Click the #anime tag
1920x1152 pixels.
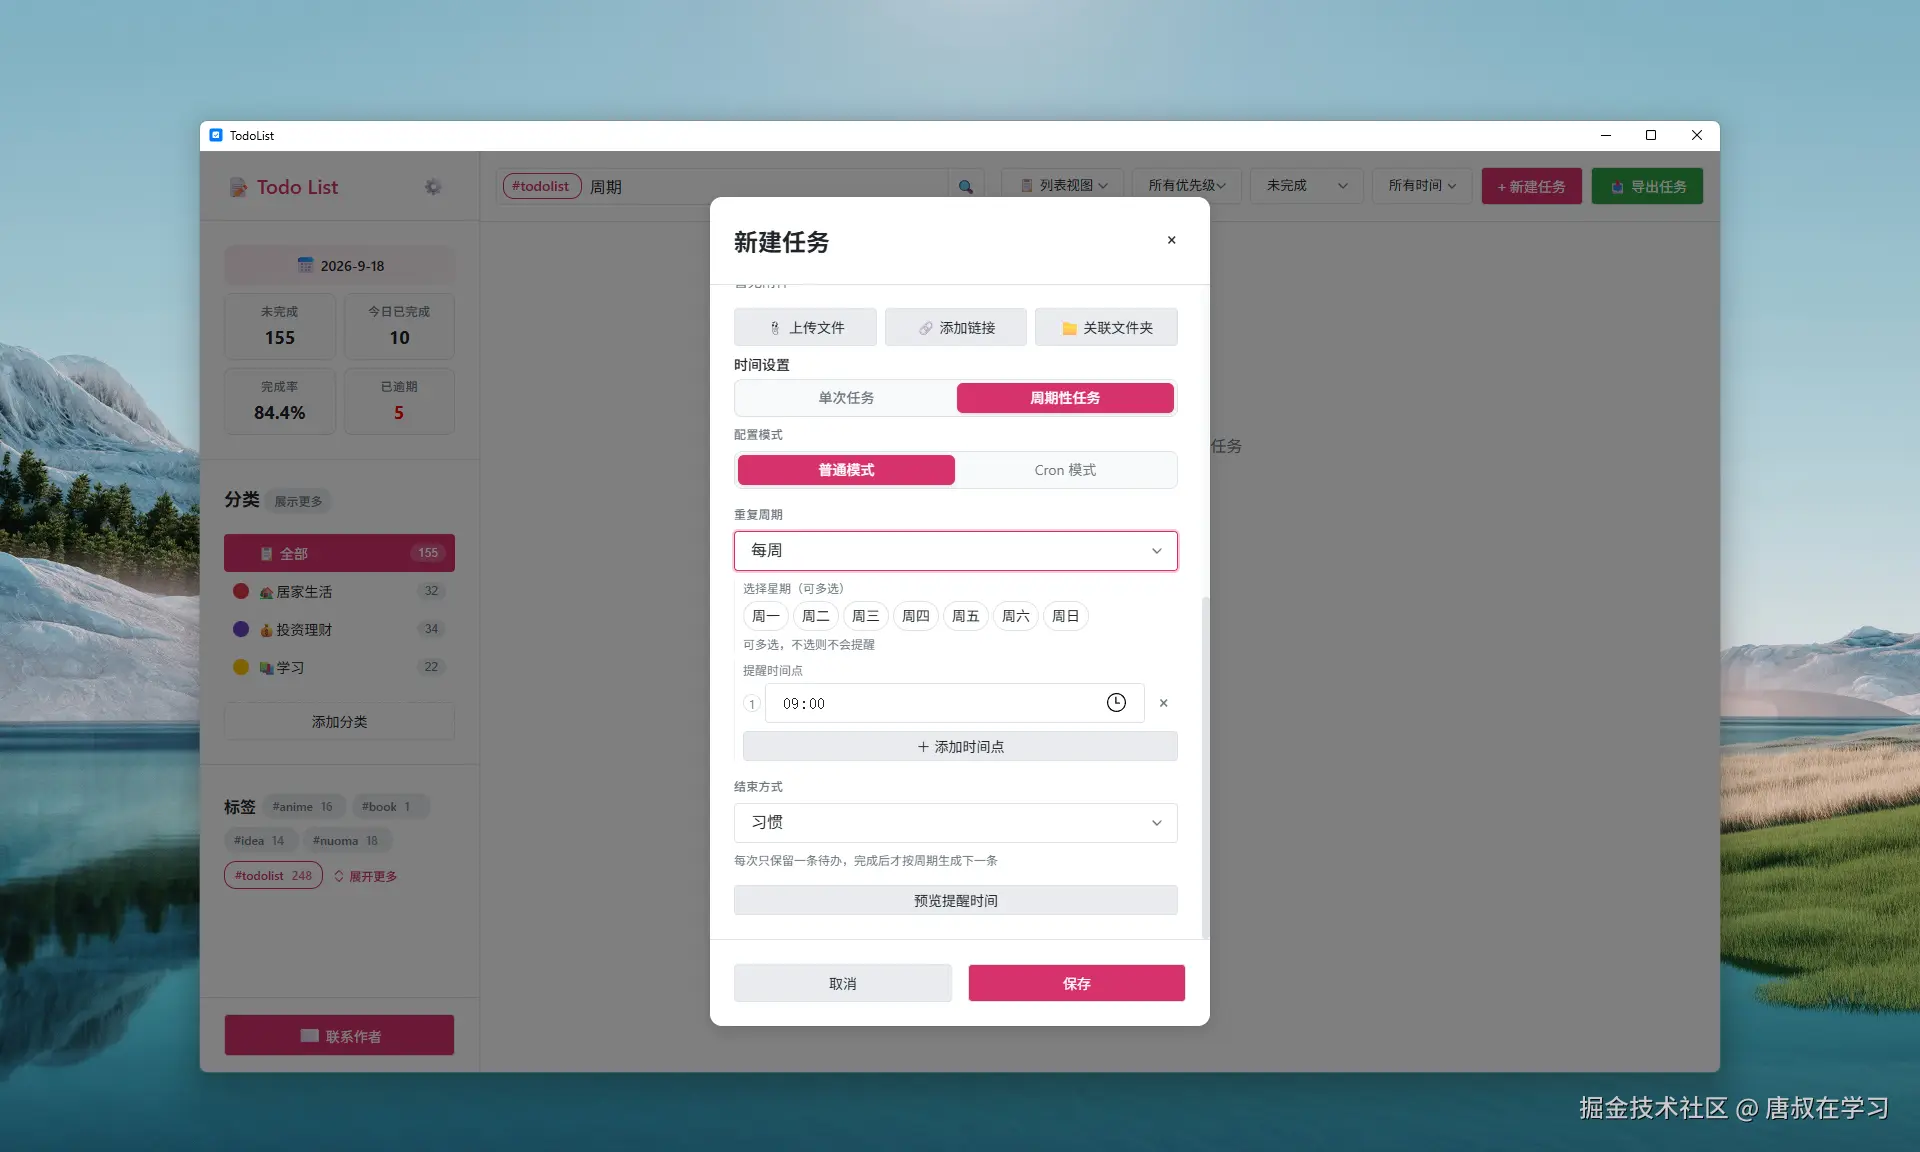(303, 807)
